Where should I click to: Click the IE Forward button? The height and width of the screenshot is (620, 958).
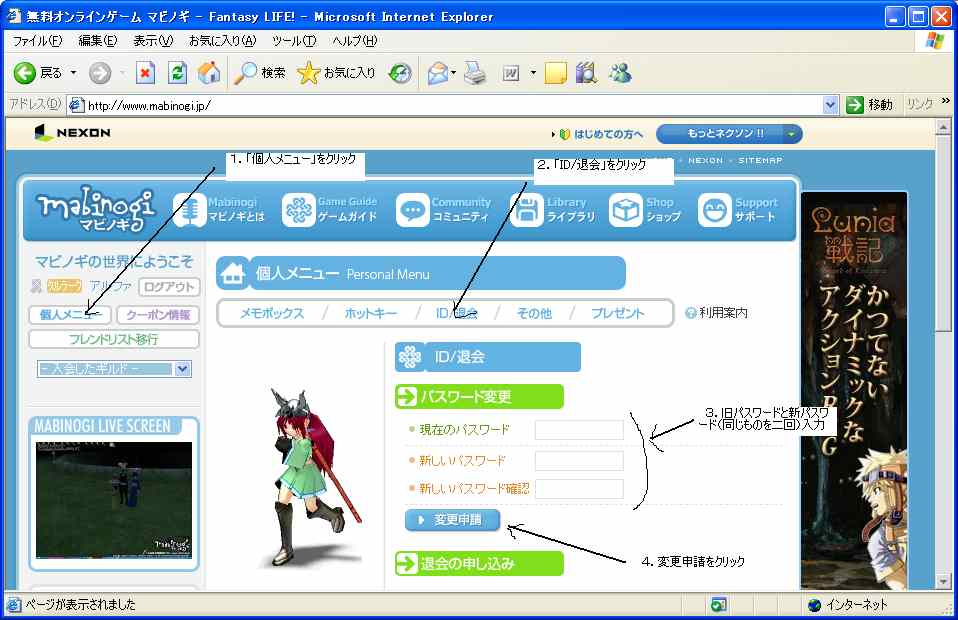point(100,73)
